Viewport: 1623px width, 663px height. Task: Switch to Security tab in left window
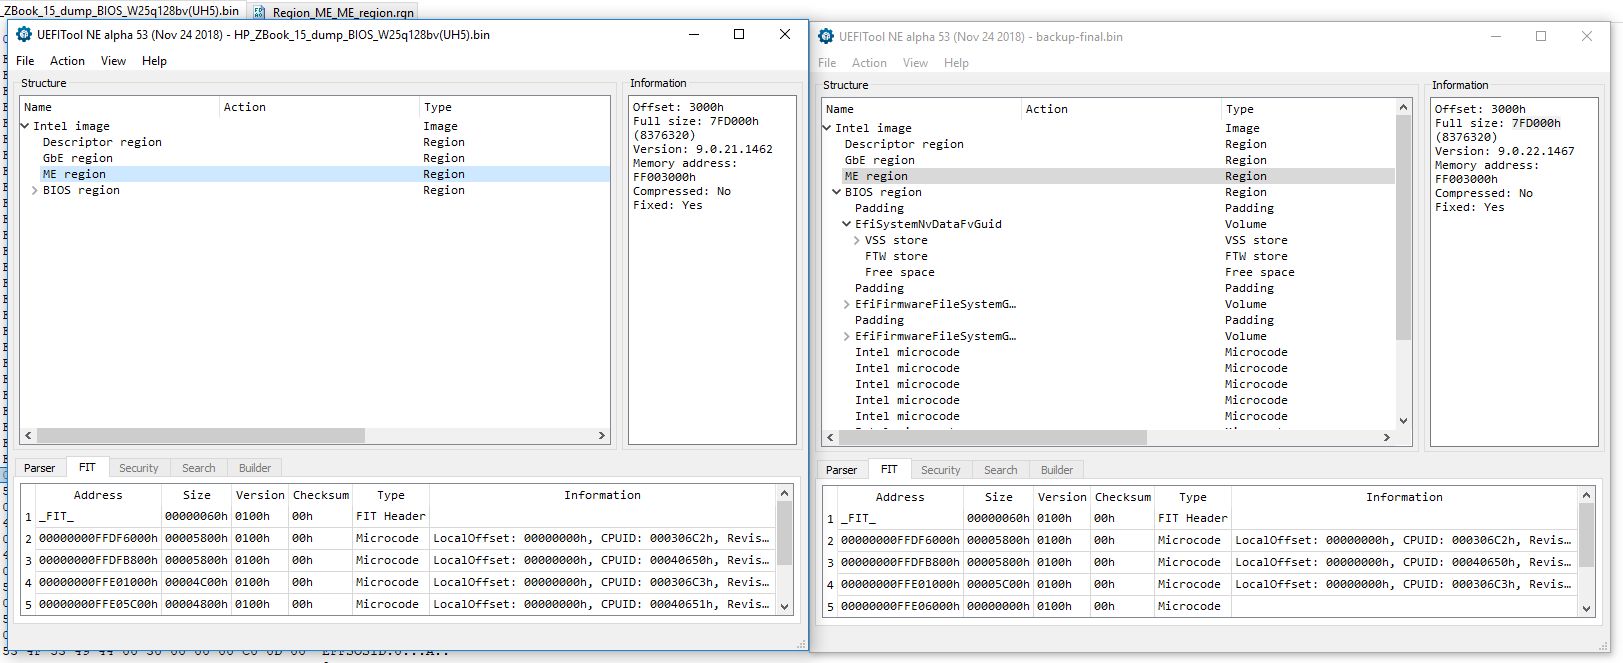pos(138,468)
